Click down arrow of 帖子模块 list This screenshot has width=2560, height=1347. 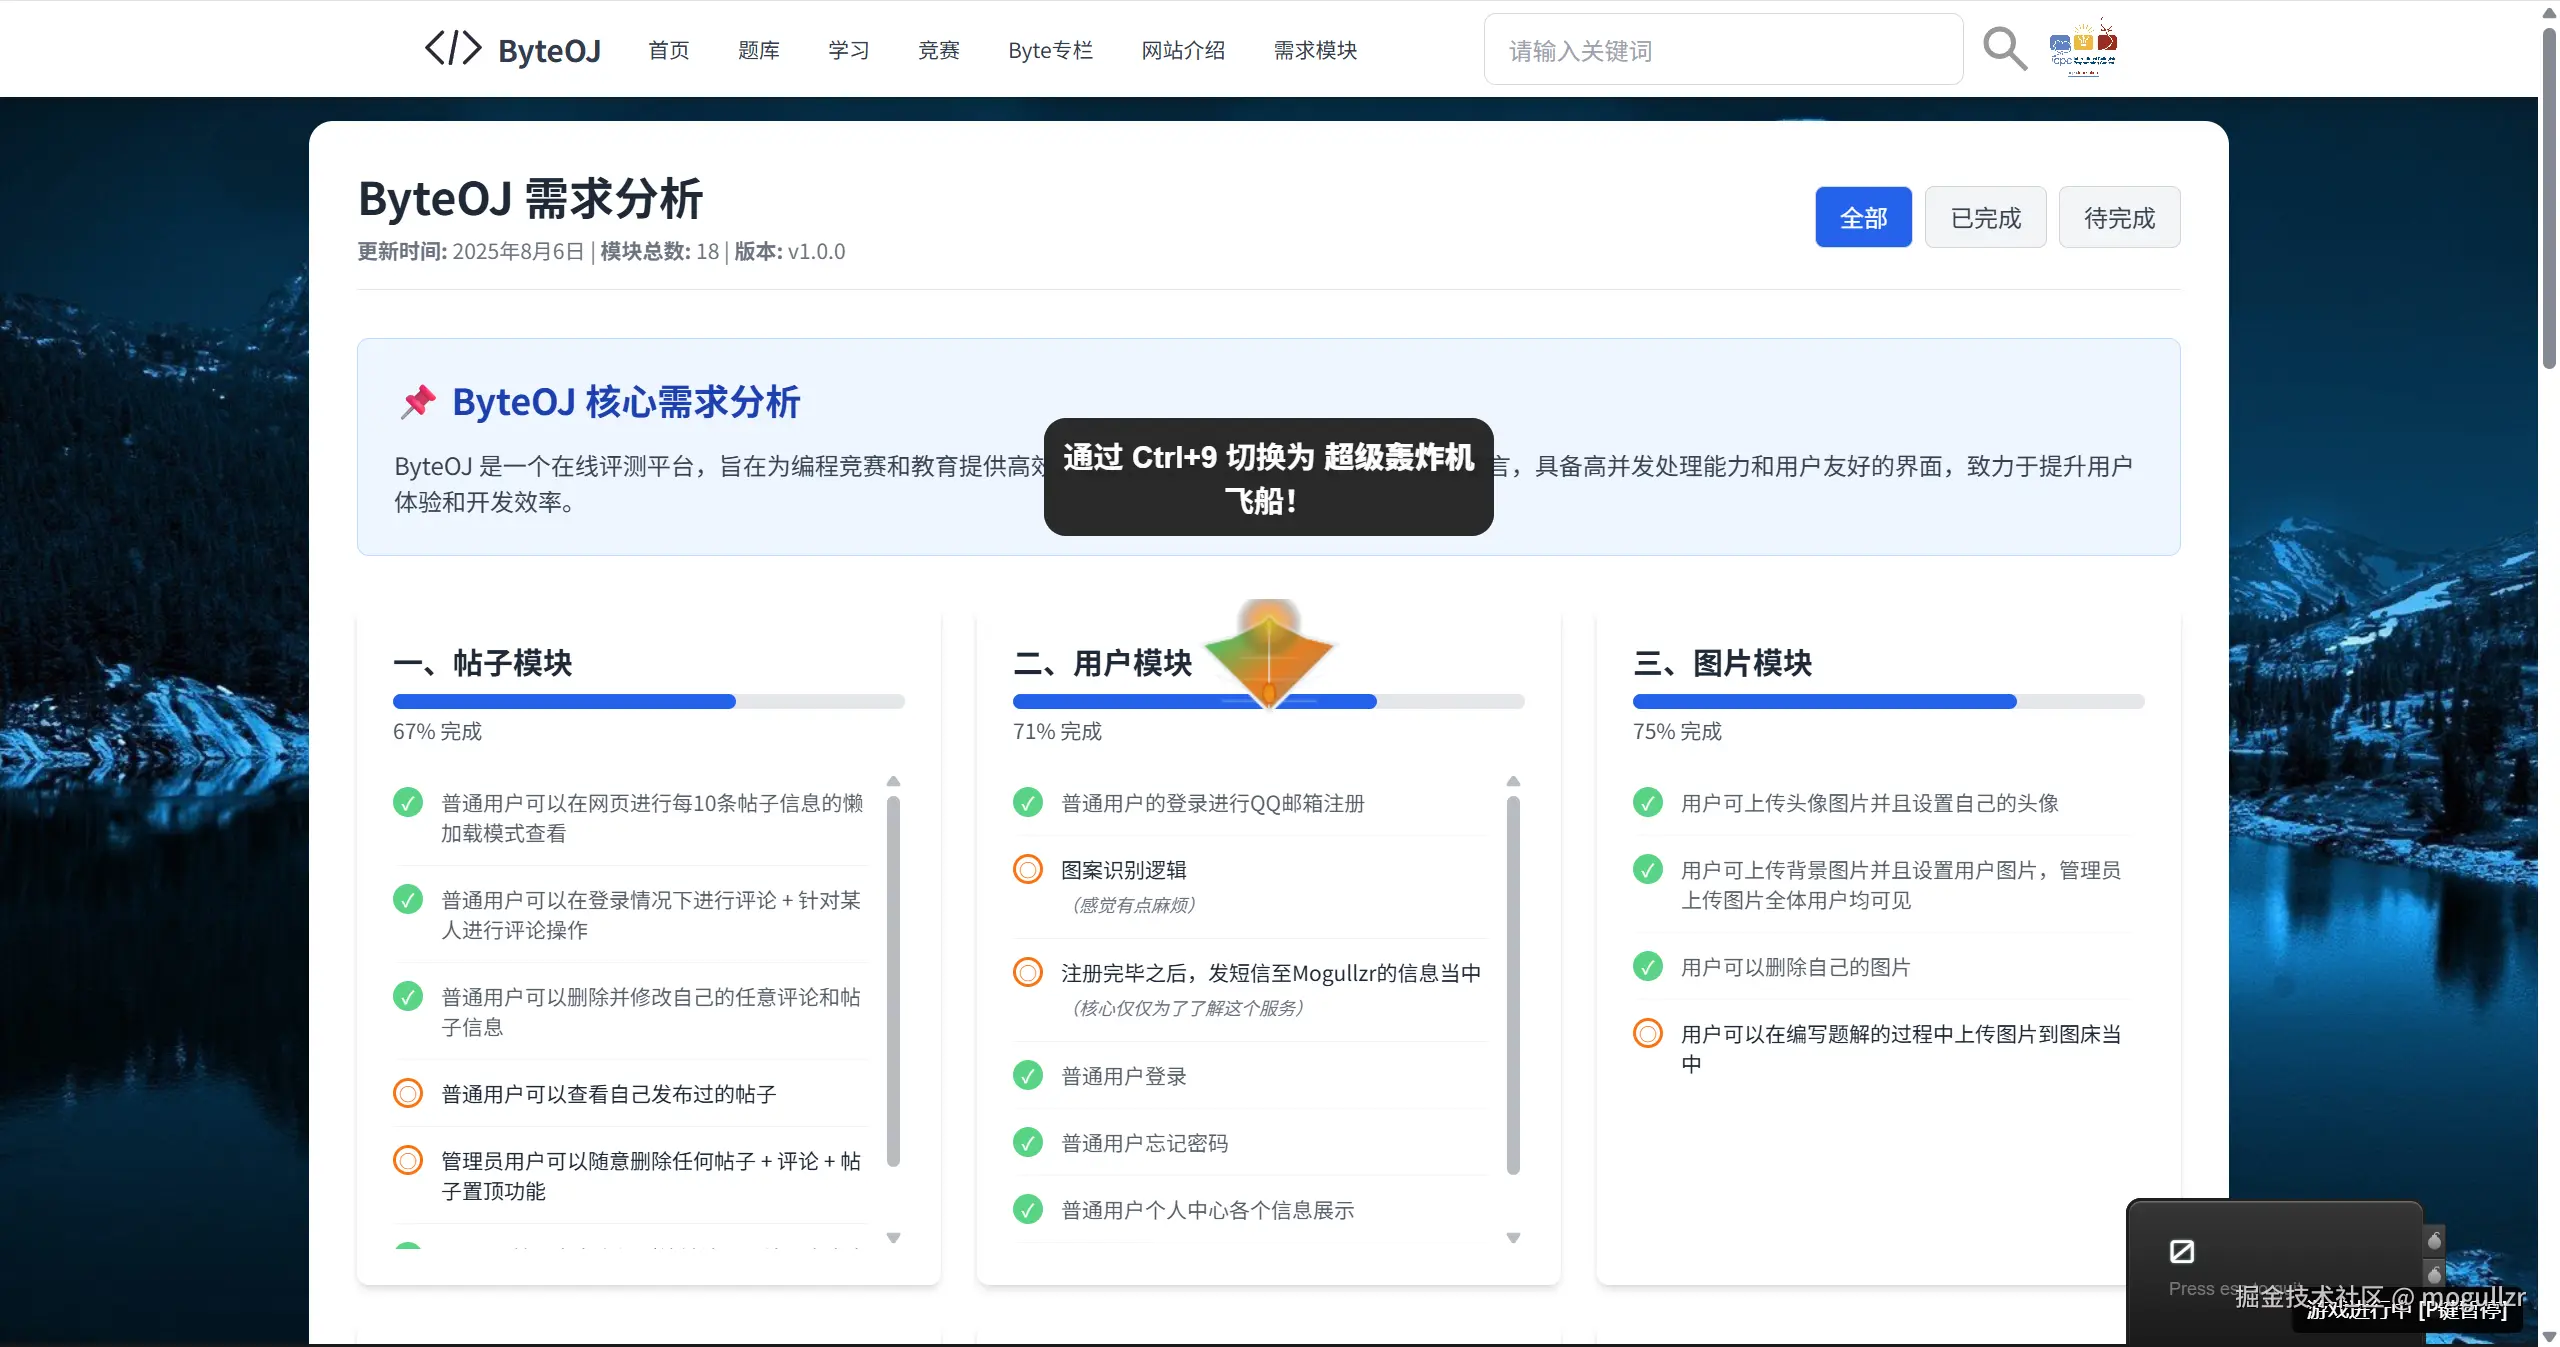coord(893,1238)
